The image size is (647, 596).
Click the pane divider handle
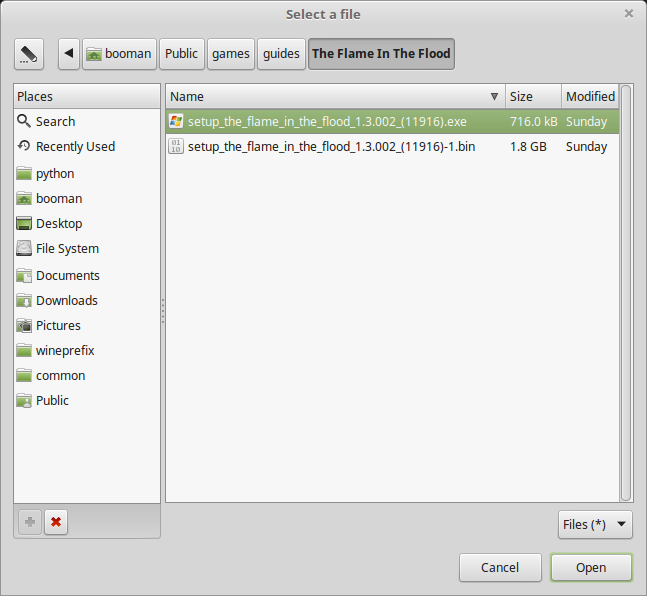(163, 311)
